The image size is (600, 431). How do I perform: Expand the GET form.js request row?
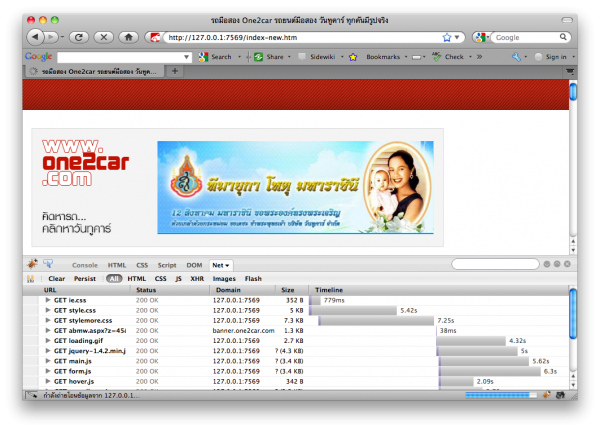(48, 371)
